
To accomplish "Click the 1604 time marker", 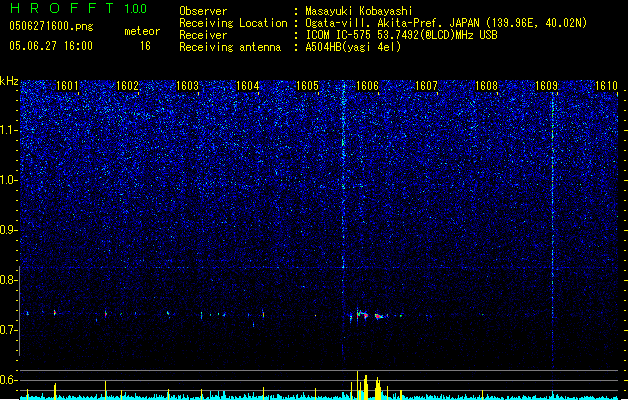I will tap(248, 86).
